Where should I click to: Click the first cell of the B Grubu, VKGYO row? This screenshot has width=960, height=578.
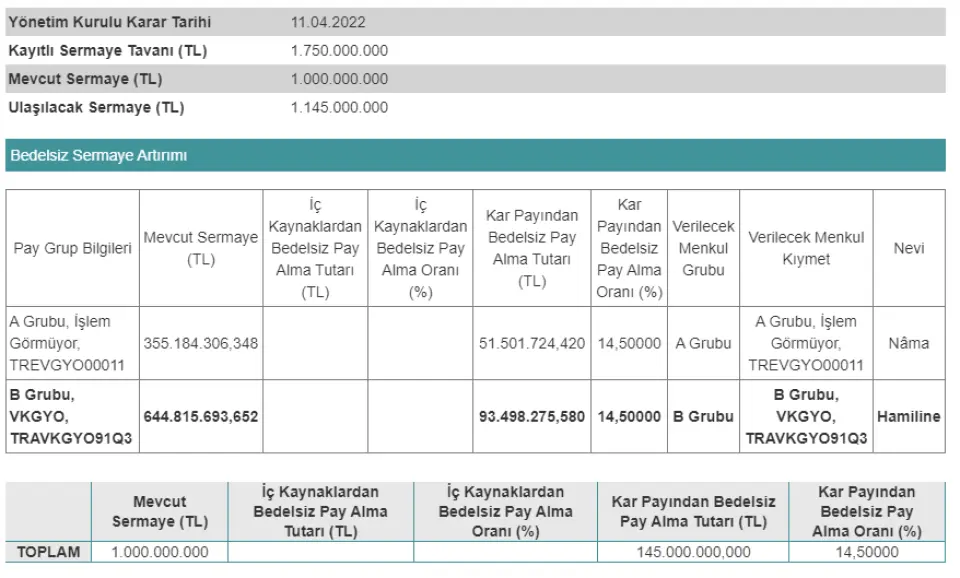tap(72, 416)
